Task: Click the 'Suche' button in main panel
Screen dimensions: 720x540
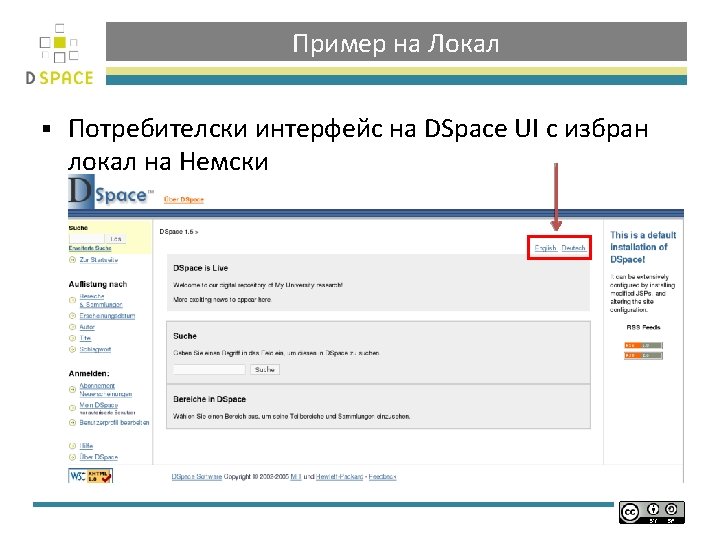Action: (265, 369)
